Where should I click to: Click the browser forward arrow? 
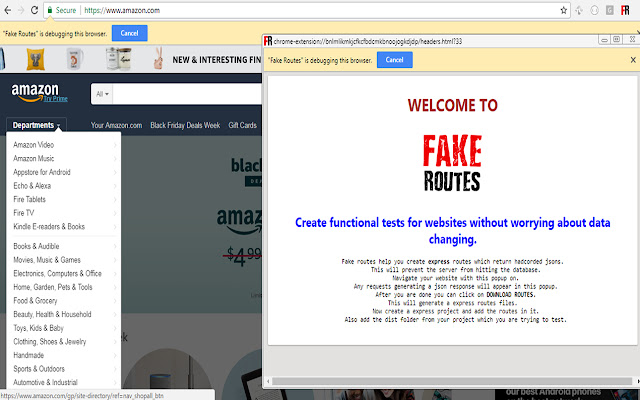point(21,10)
